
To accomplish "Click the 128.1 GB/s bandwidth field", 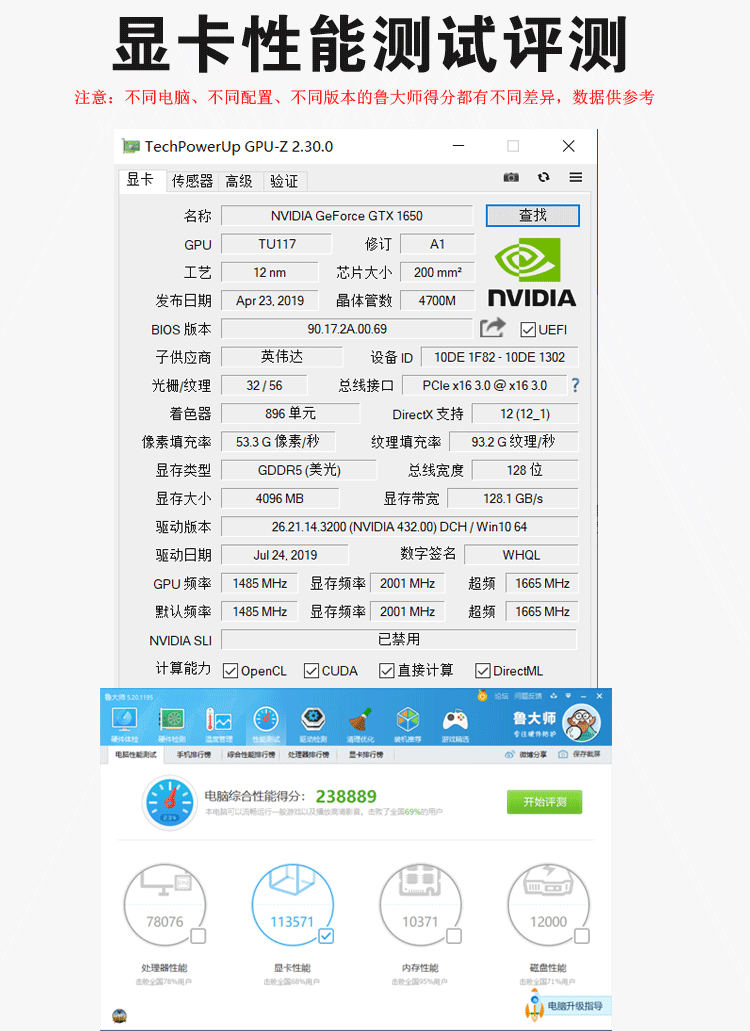I will pos(513,498).
